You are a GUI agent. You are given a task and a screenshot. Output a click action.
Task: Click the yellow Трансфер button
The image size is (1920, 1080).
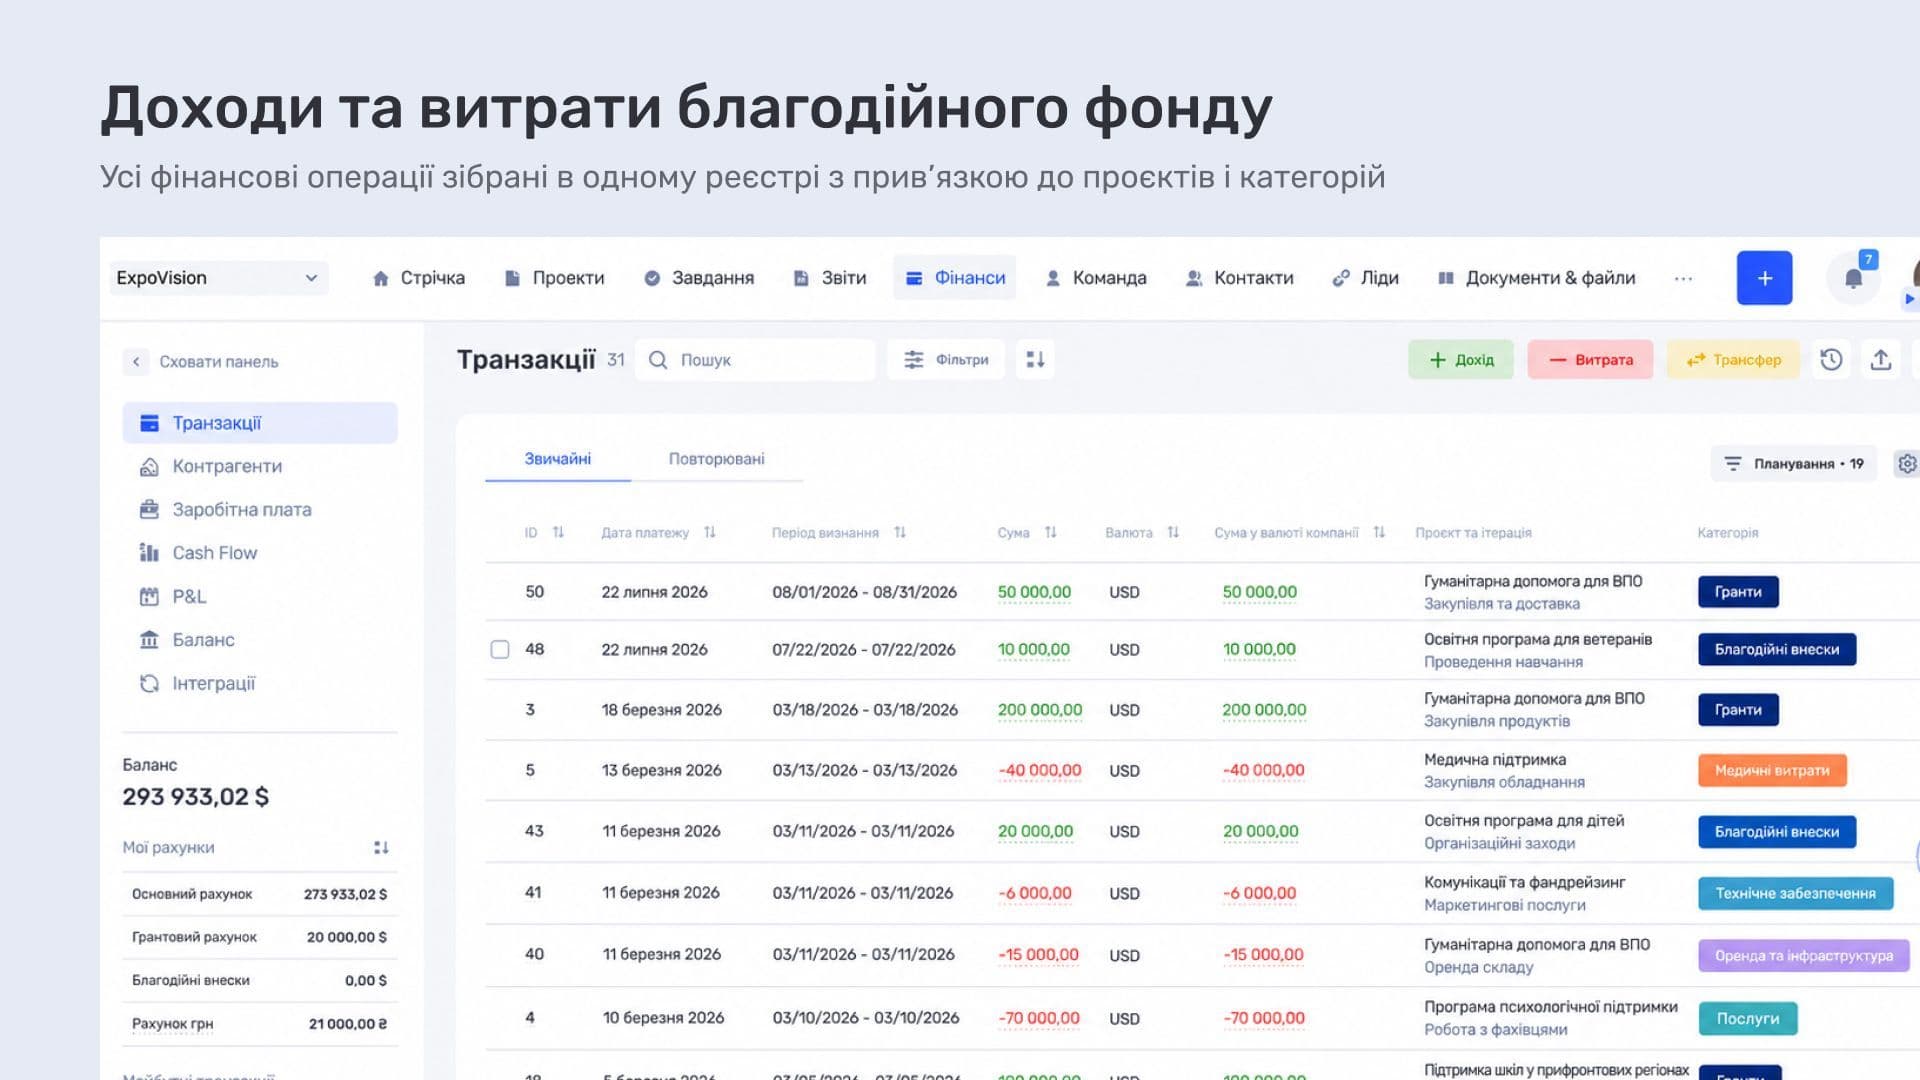[1733, 360]
